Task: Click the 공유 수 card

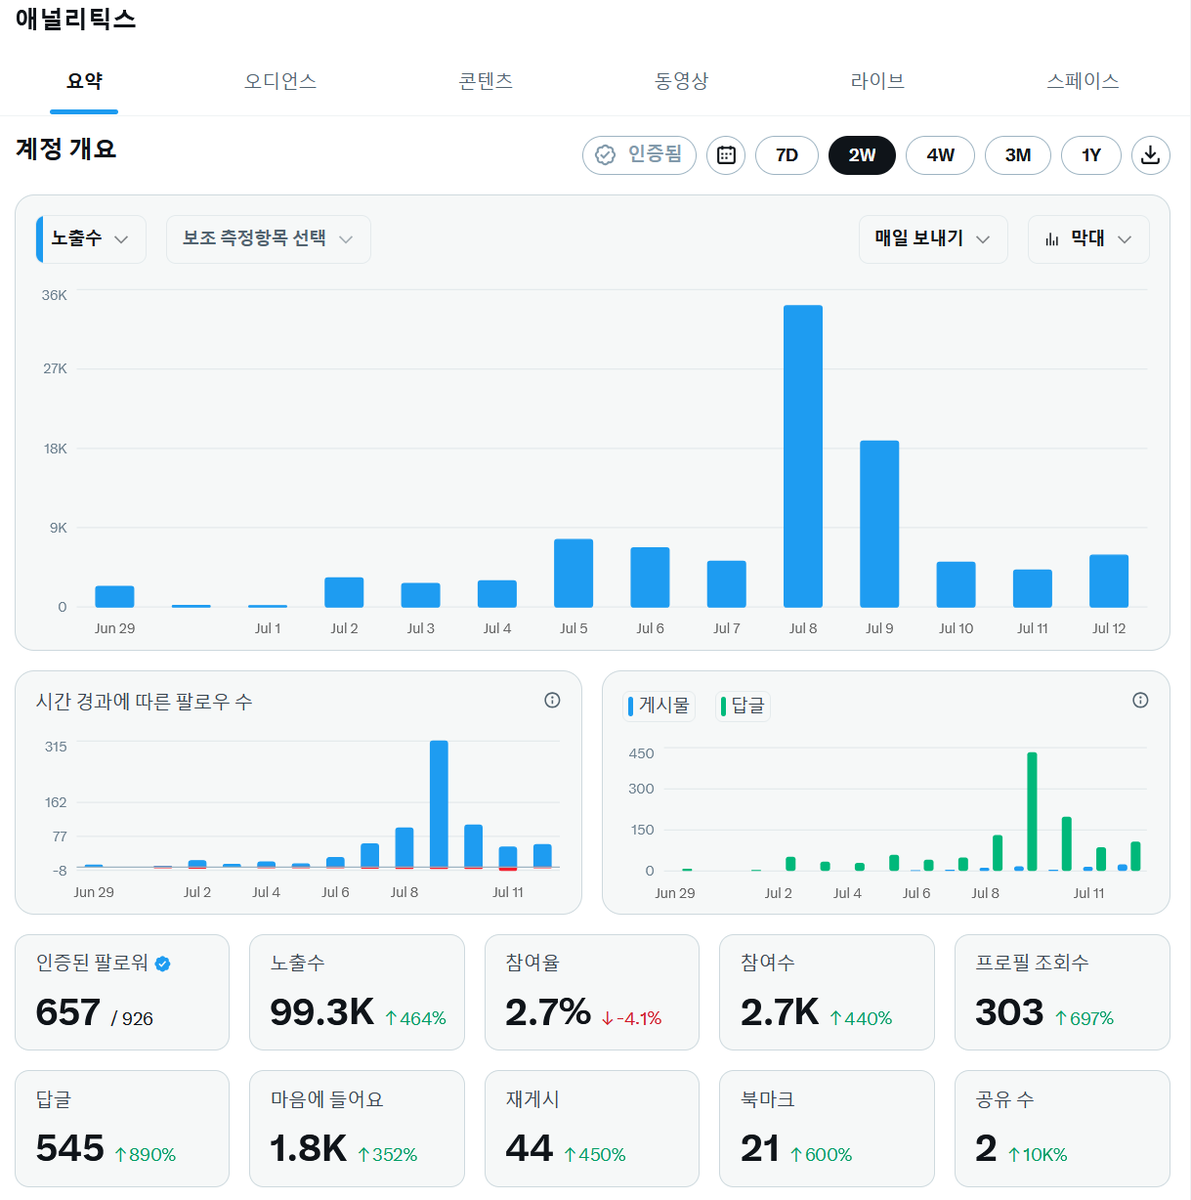Action: point(1062,1128)
